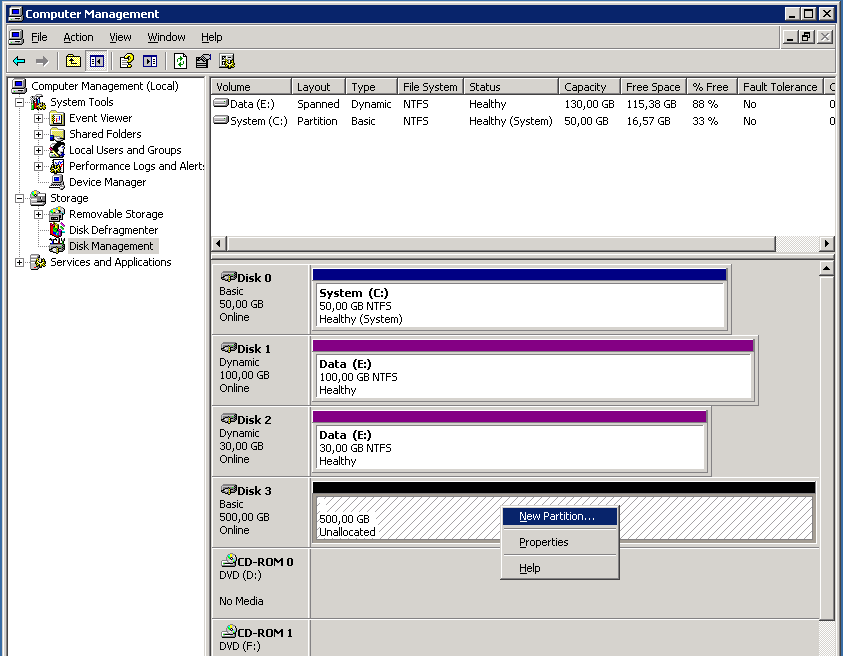Image resolution: width=843 pixels, height=656 pixels.
Task: Open the Help toolbar icon with question mark
Action: 127,61
